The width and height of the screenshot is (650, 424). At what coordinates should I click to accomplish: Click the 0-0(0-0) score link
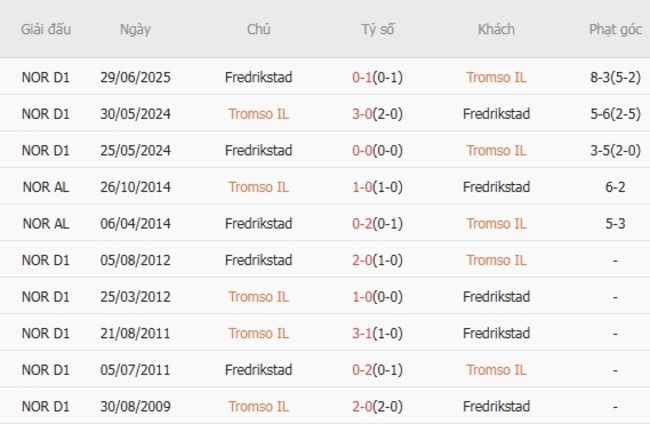pyautogui.click(x=378, y=150)
